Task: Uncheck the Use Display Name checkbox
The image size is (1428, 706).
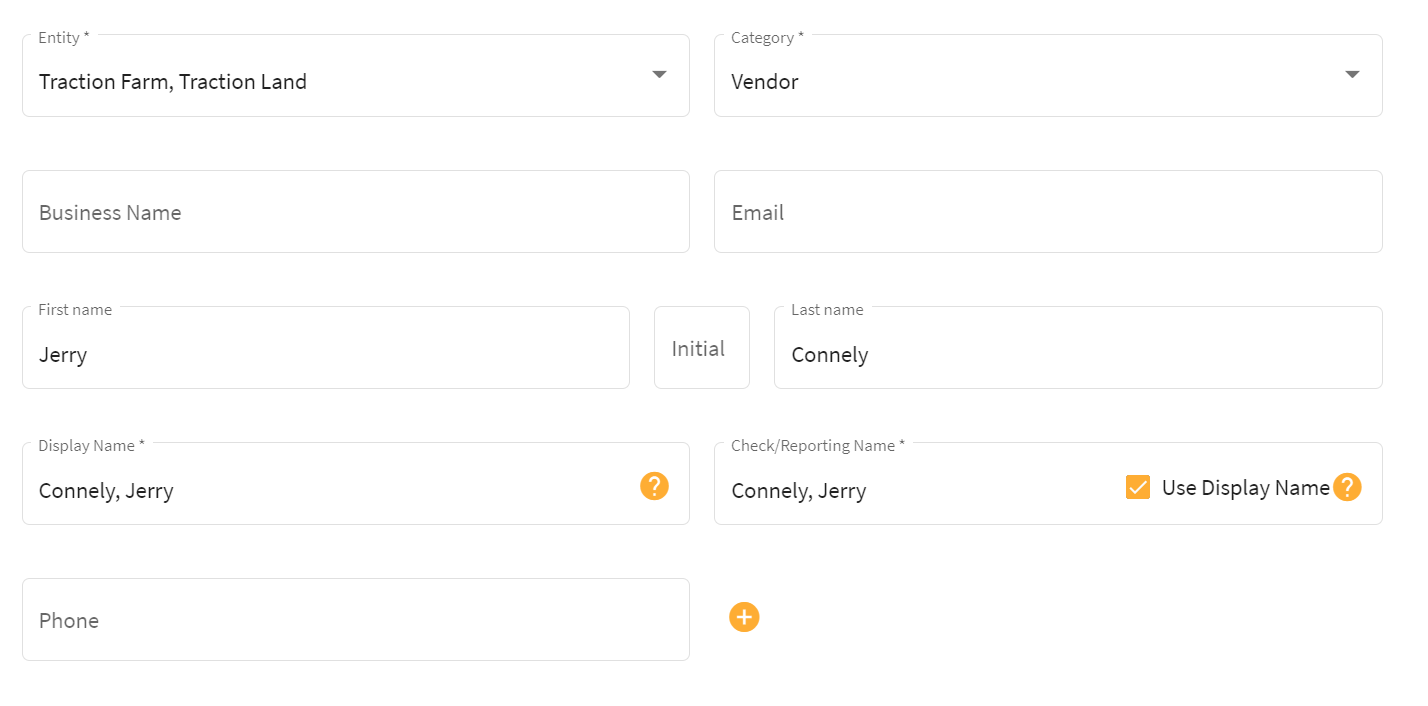Action: point(1138,487)
